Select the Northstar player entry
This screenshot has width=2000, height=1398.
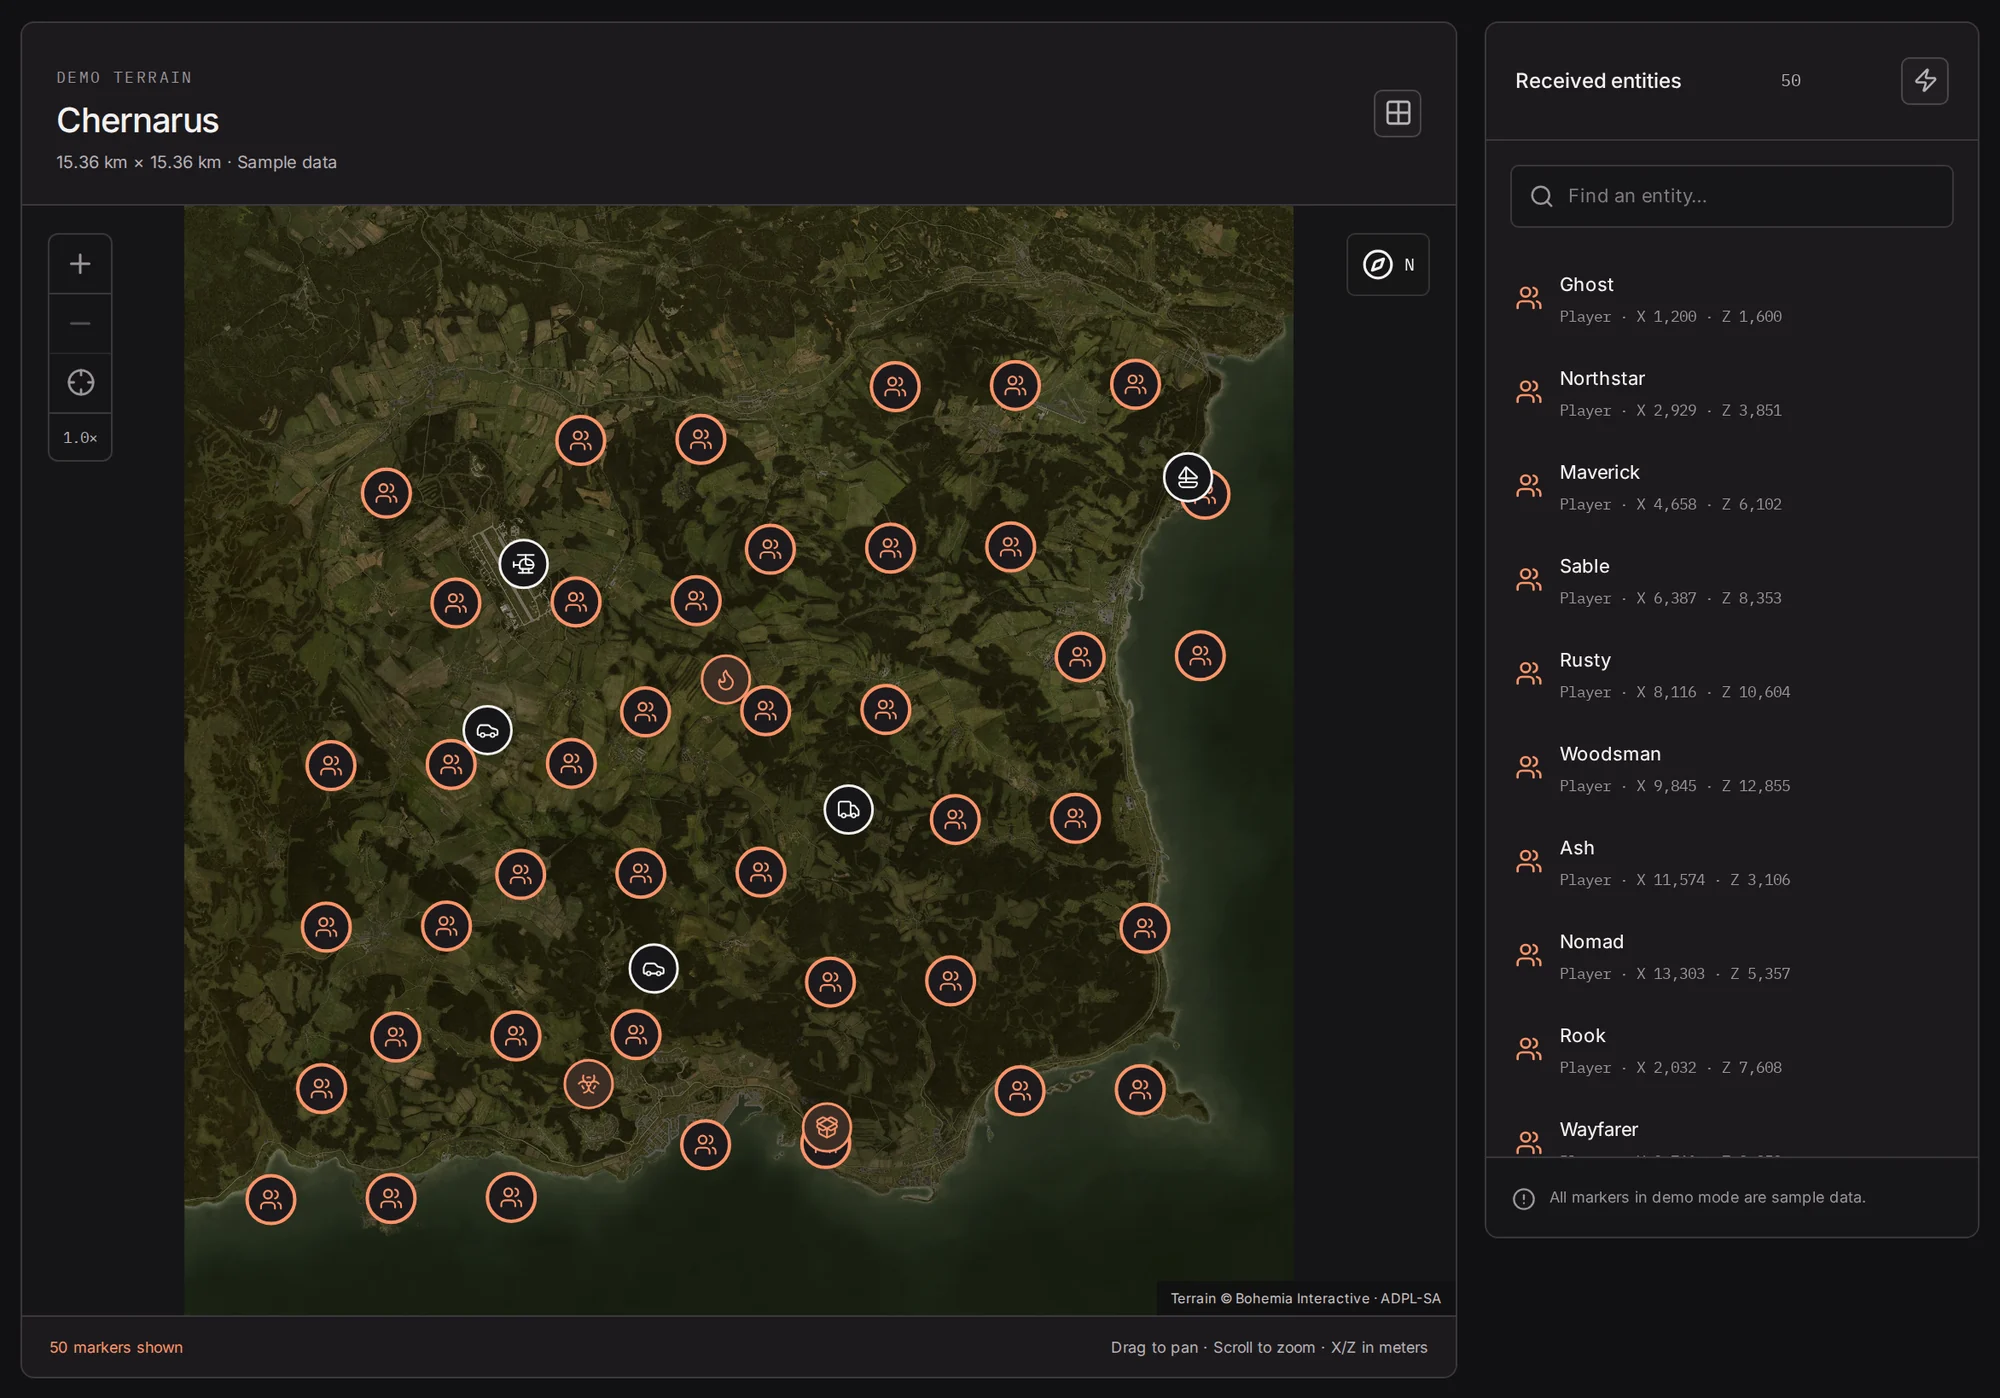coord(1731,393)
